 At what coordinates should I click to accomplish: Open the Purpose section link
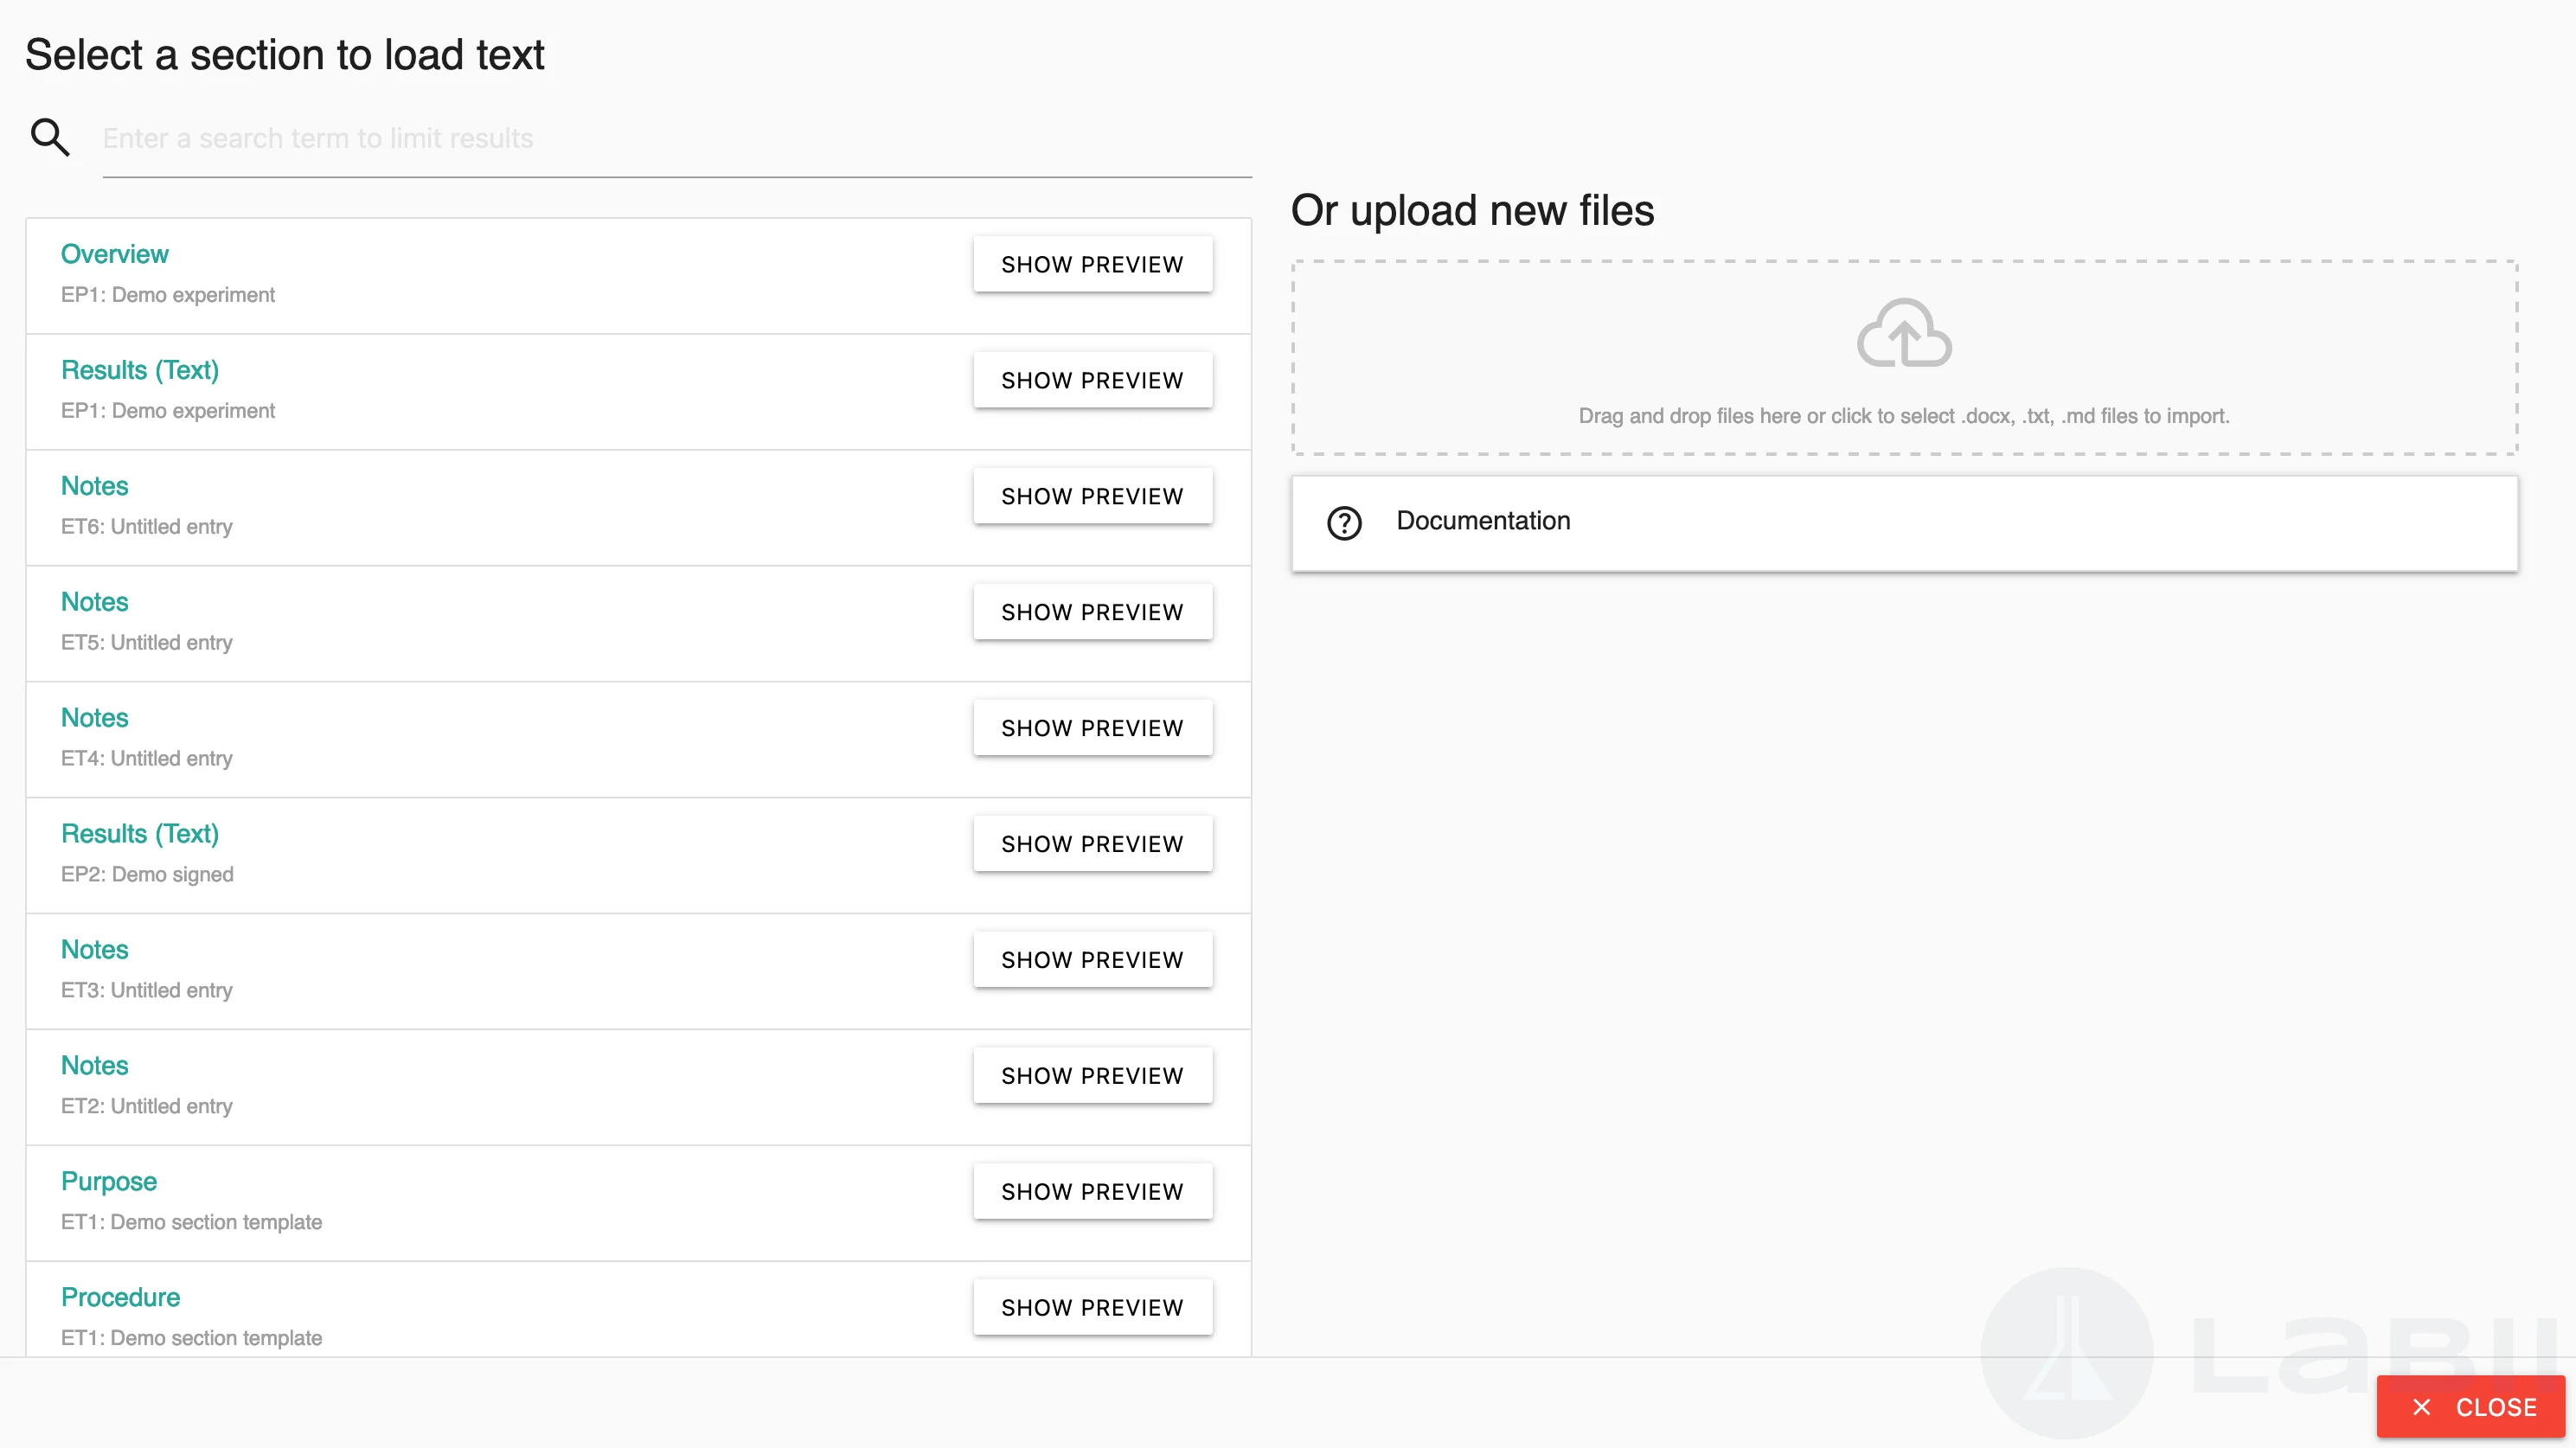point(108,1181)
